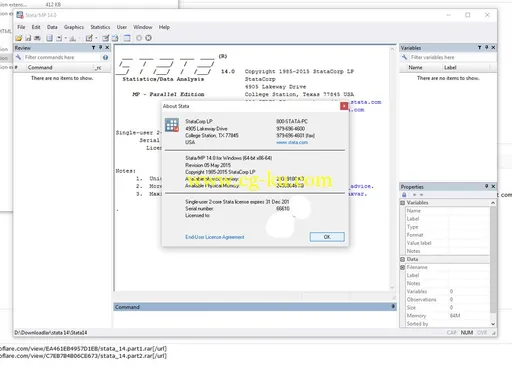The width and height of the screenshot is (512, 368).
Task: Click the Review panel filter funnel icon
Action: [x=93, y=48]
